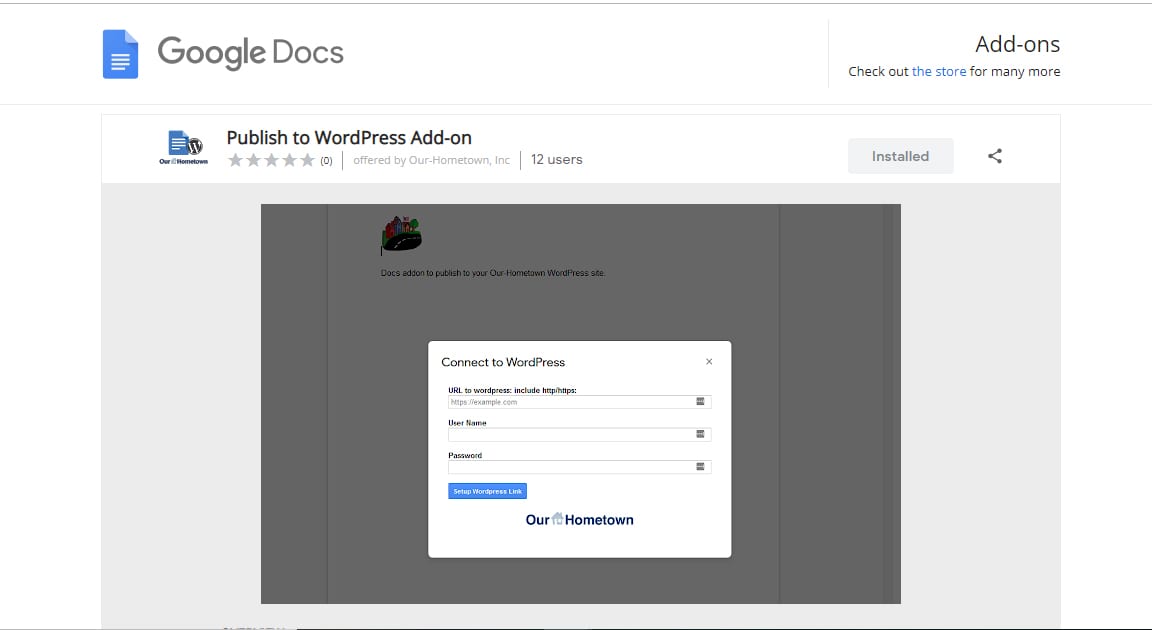The height and width of the screenshot is (630, 1152).
Task: Click the URL to wordpress input field
Action: pos(580,402)
